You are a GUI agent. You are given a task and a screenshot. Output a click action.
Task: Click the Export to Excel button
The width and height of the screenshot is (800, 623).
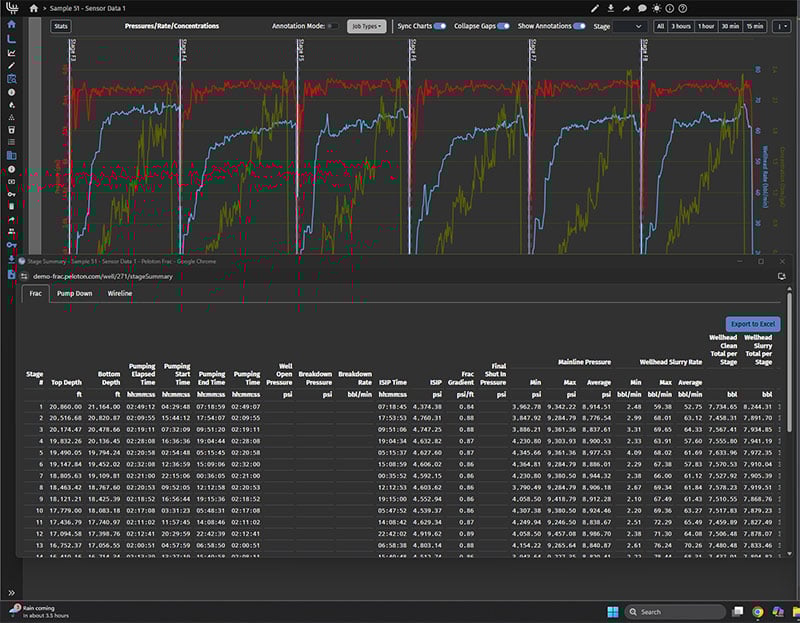pyautogui.click(x=752, y=325)
